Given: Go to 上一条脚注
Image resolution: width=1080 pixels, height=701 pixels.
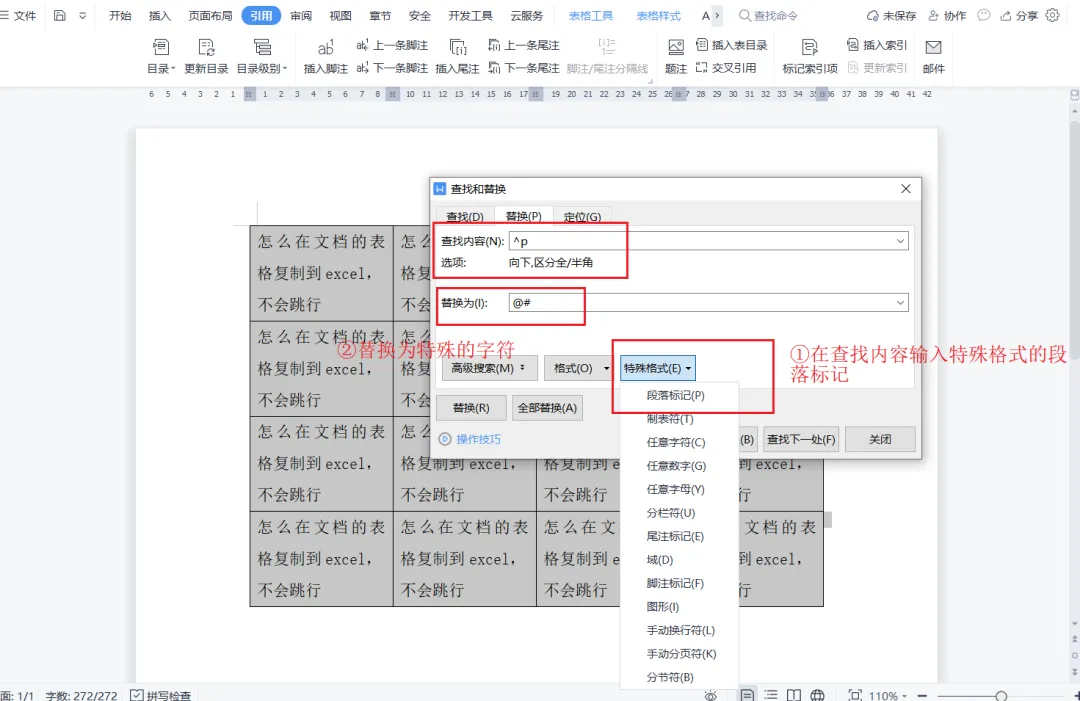Looking at the screenshot, I should [392, 45].
